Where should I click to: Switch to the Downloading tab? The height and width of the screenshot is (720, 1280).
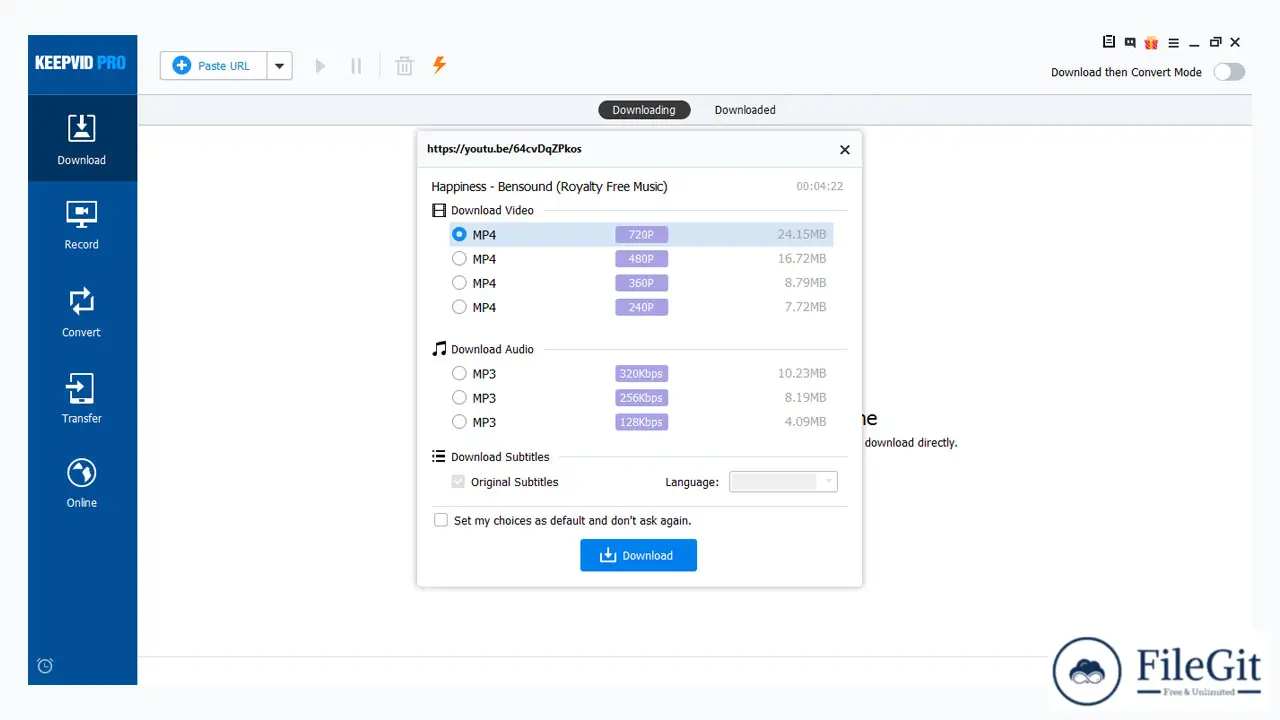coord(644,110)
